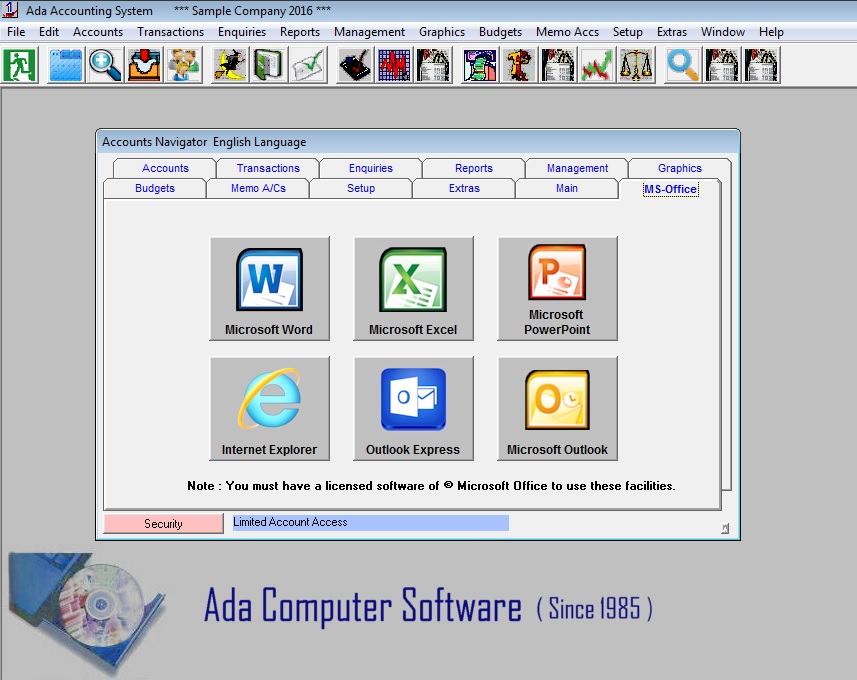Open the Help menu
857x680 pixels.
click(x=771, y=32)
